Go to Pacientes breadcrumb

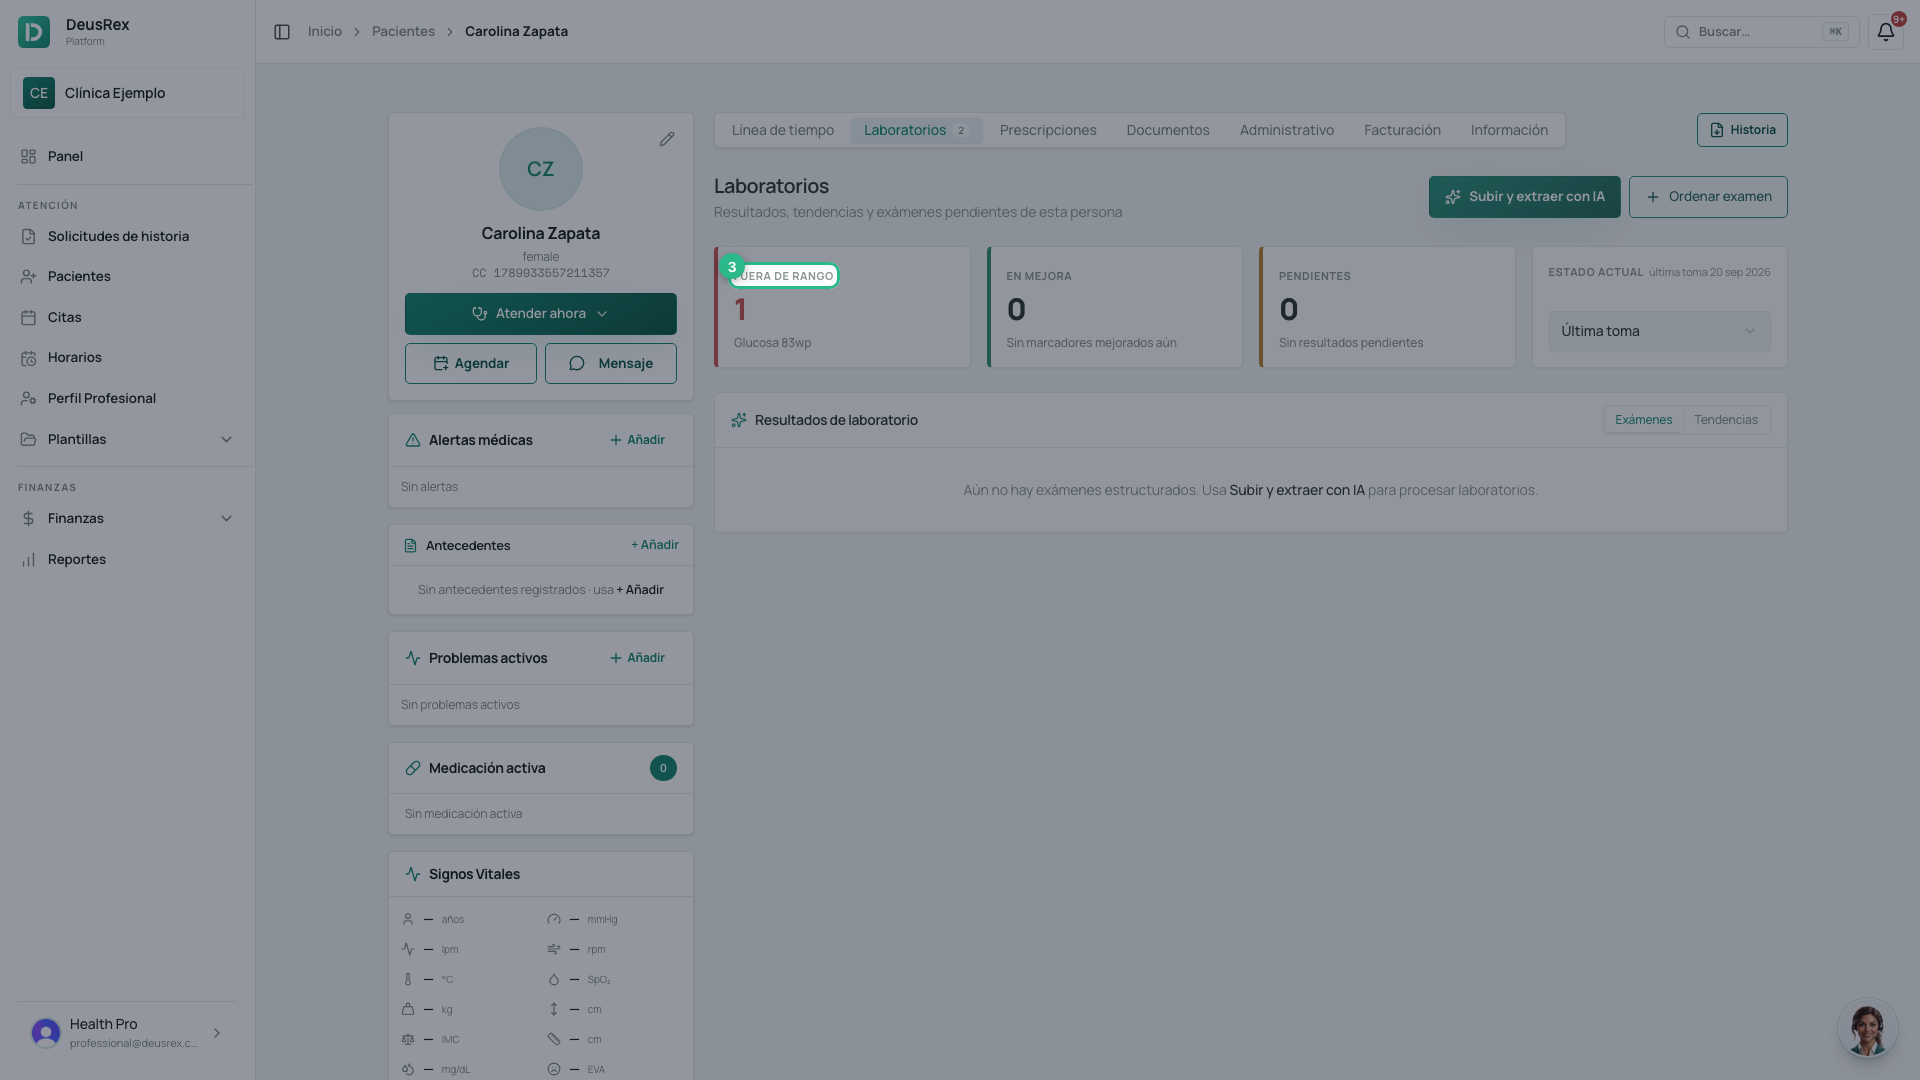(x=403, y=32)
